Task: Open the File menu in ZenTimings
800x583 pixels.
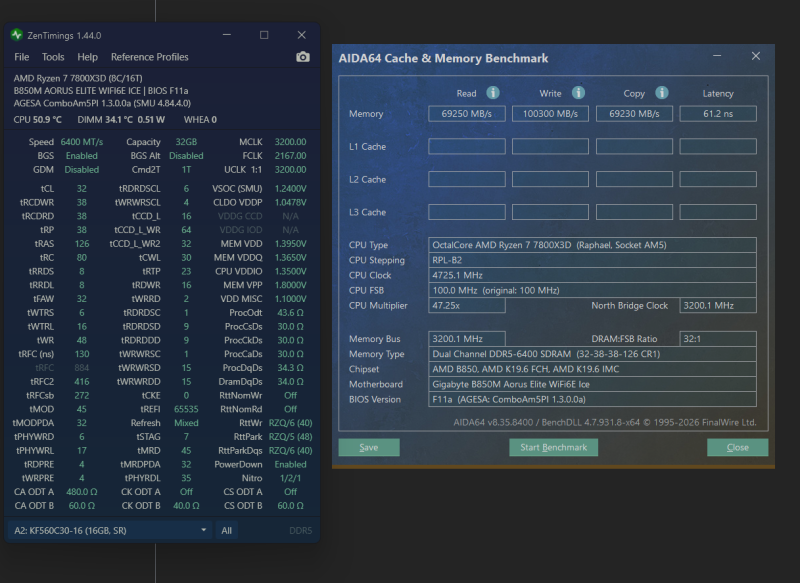Action: [x=21, y=57]
